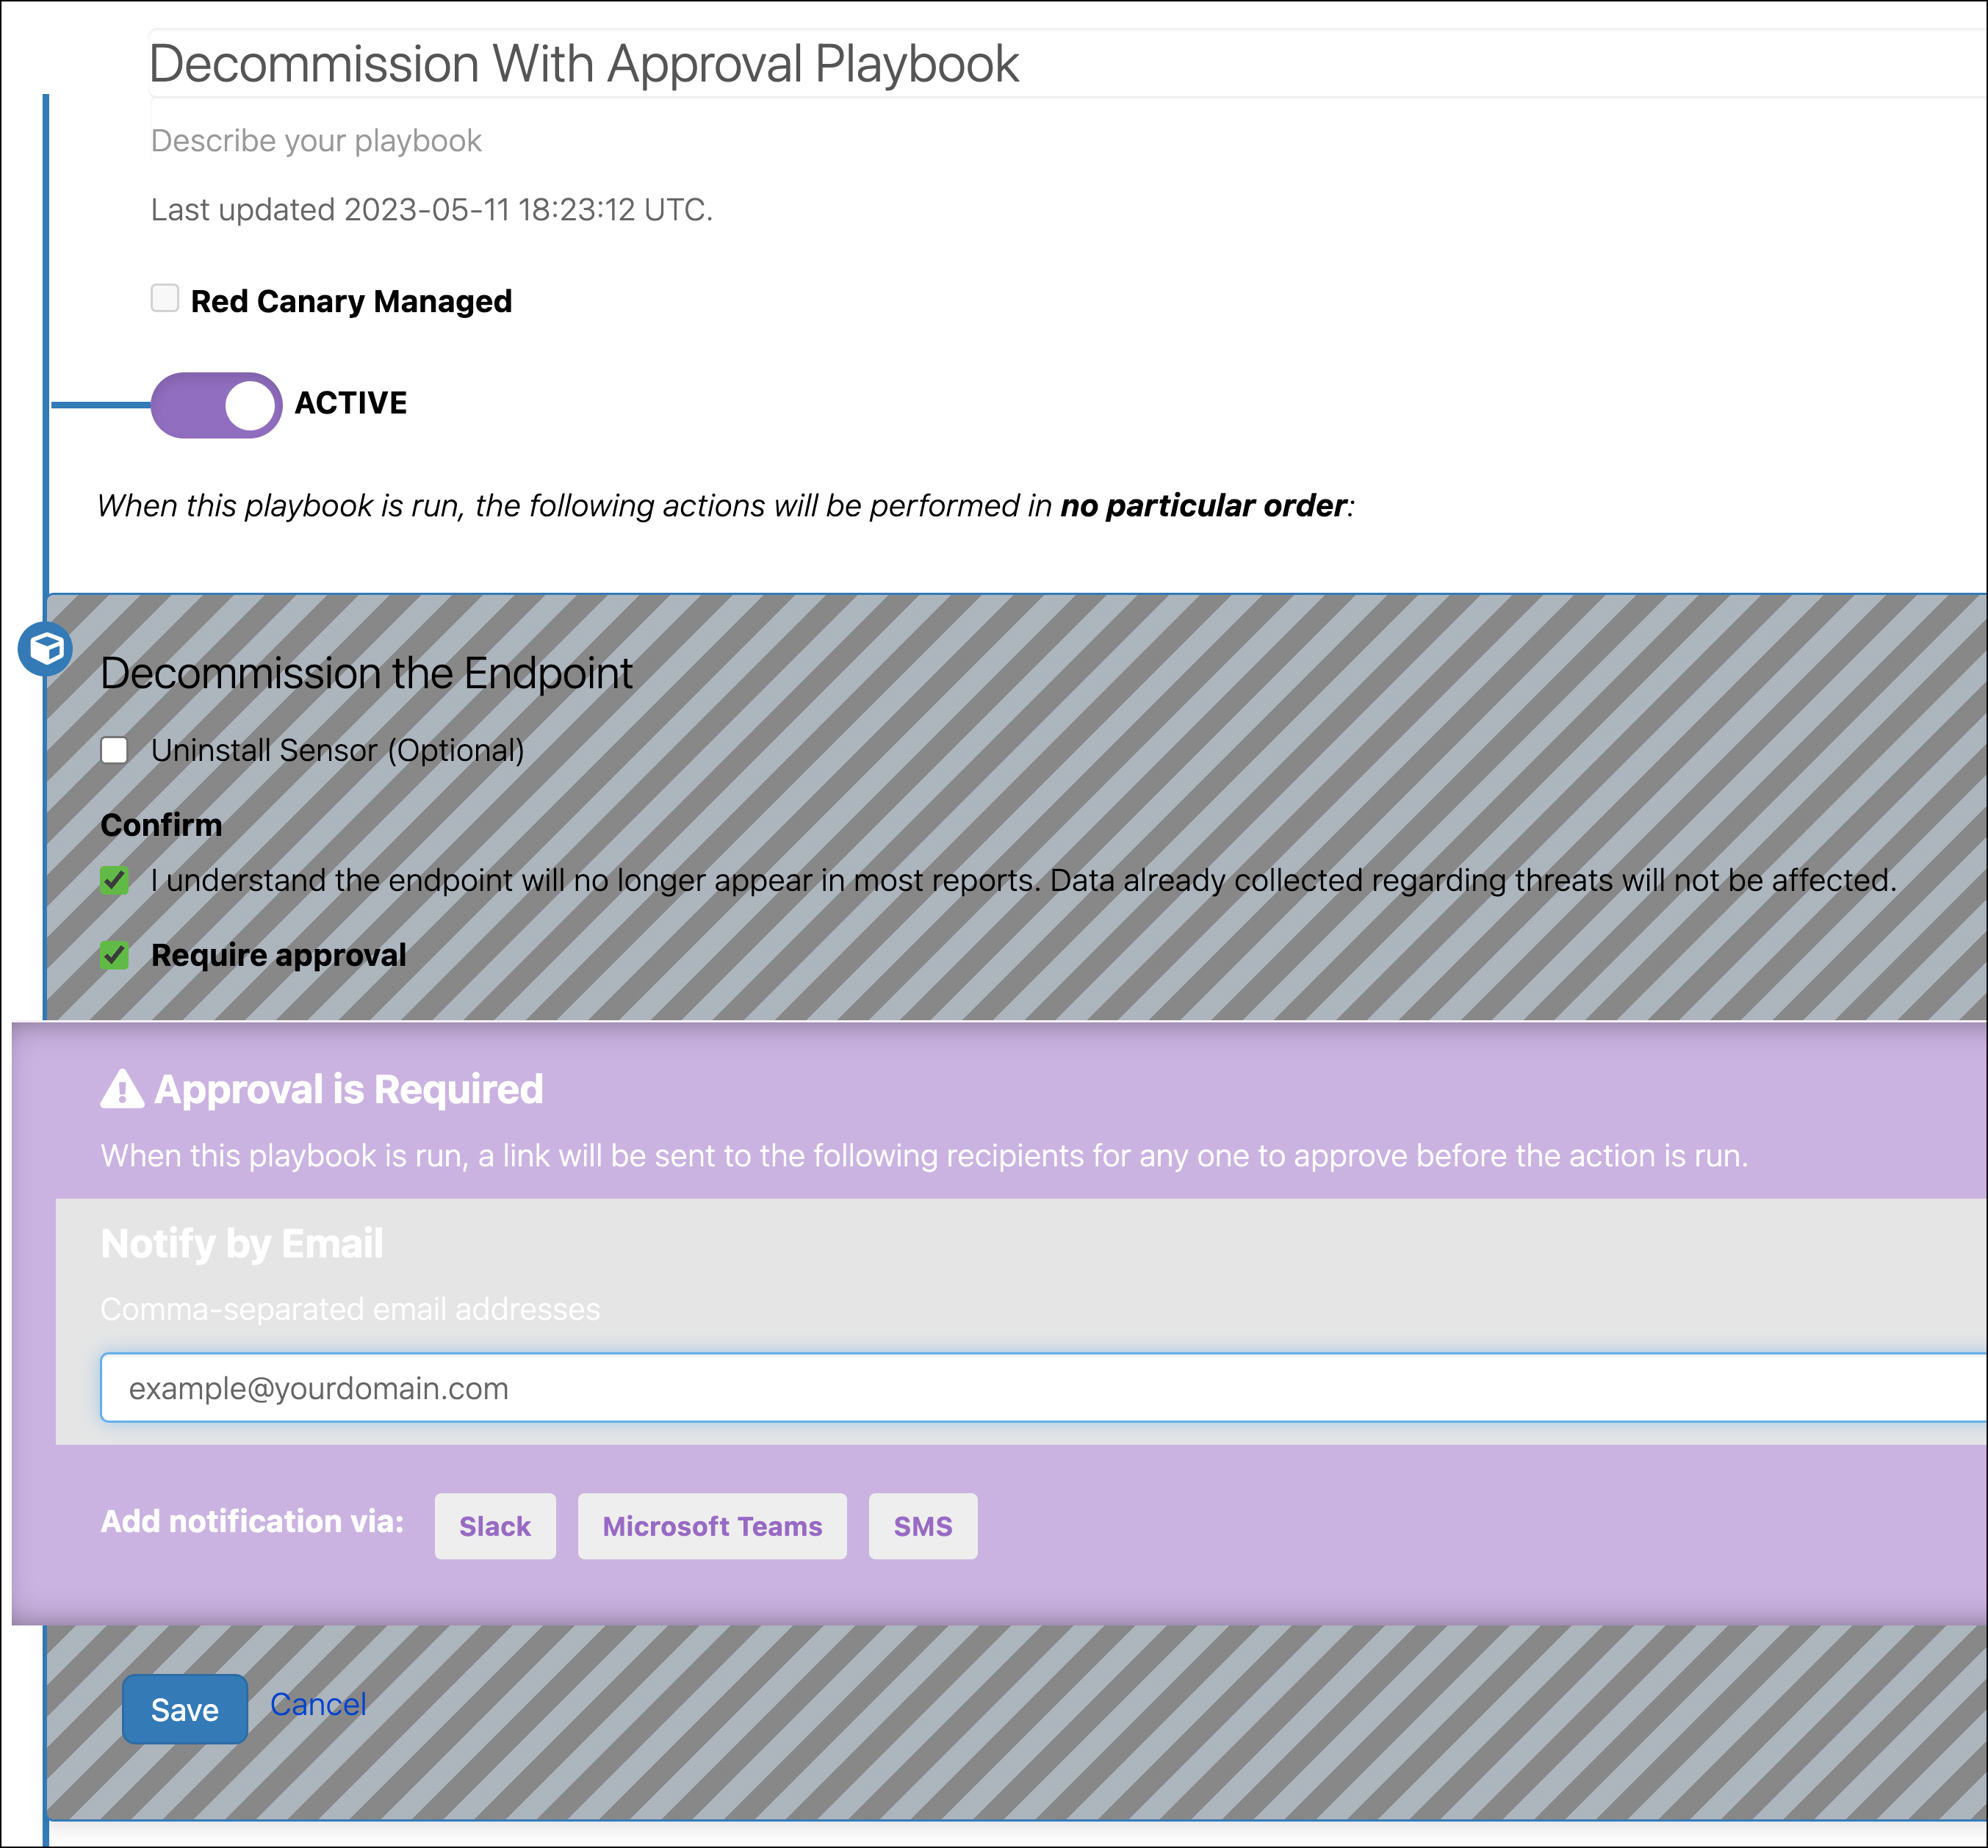Save the playbook
The width and height of the screenshot is (1988, 1848).
click(x=184, y=1709)
